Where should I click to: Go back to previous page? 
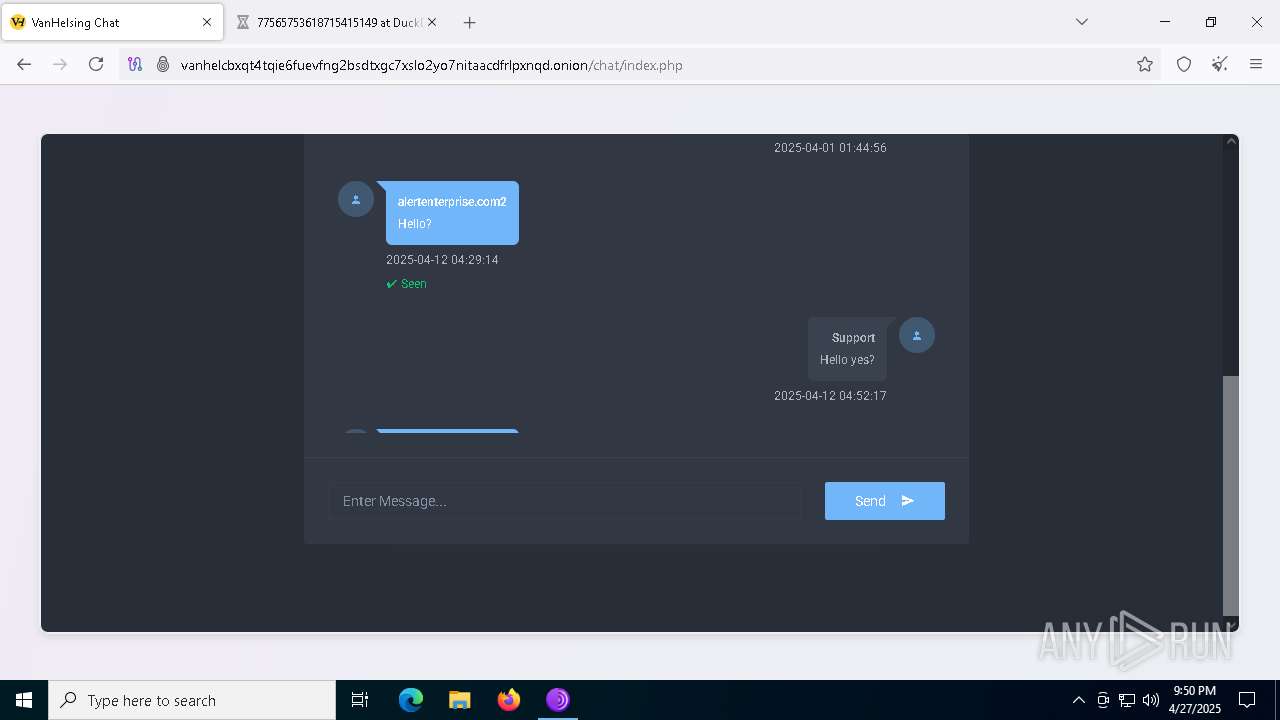(24, 64)
